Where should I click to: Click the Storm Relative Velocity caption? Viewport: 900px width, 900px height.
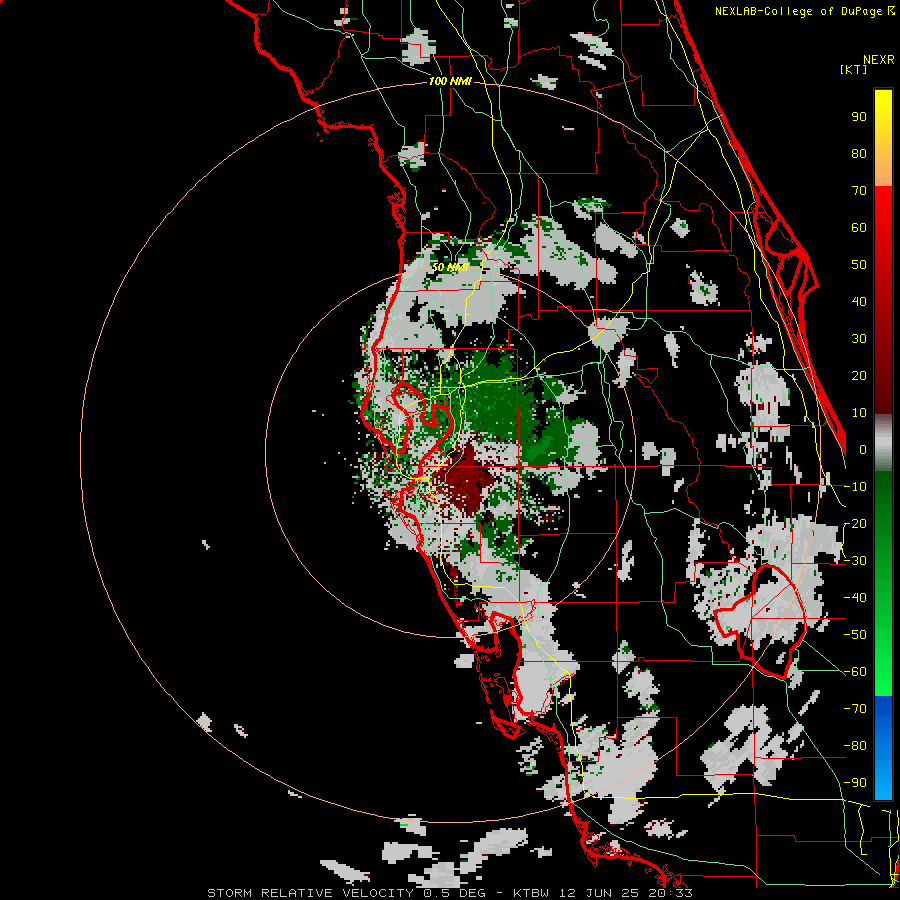pos(449,893)
